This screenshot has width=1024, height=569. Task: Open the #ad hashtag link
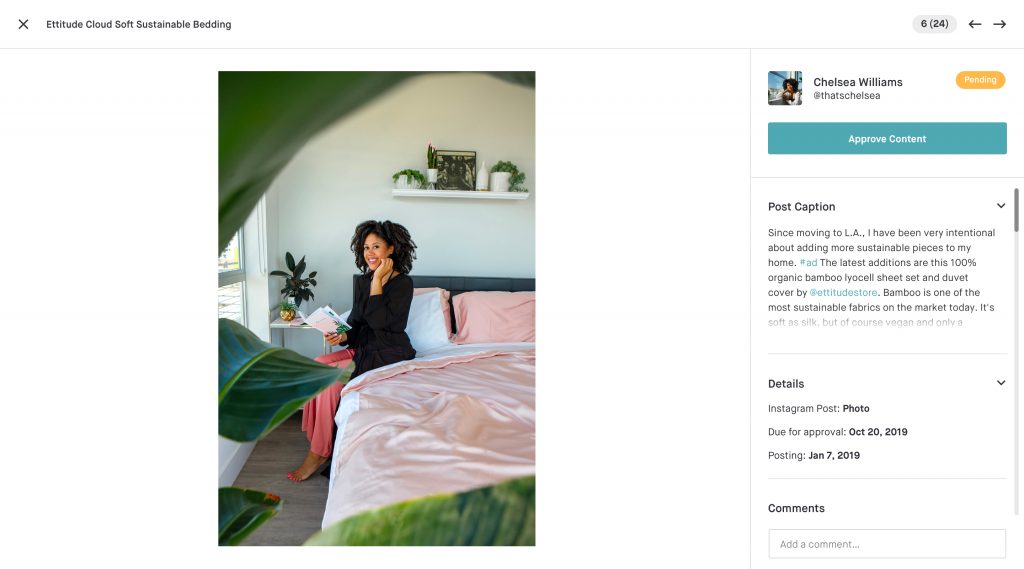point(808,263)
